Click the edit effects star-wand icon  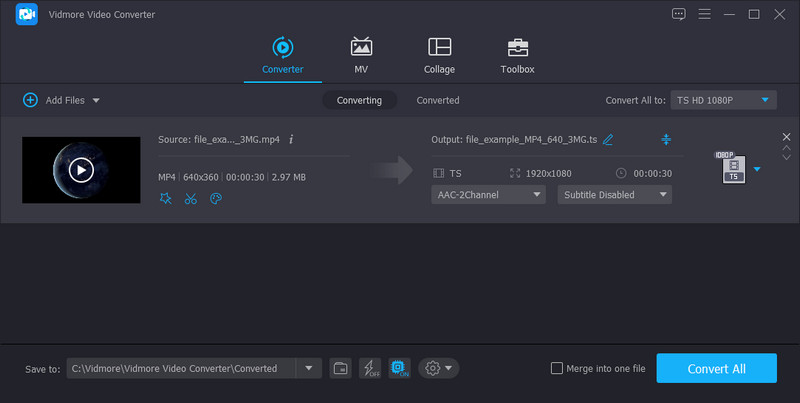(166, 198)
